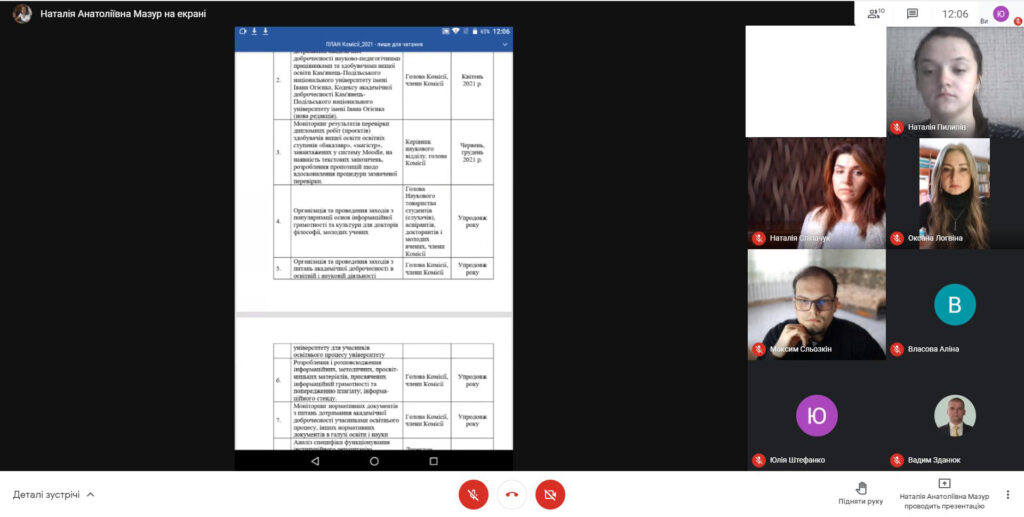Image resolution: width=1024 pixels, height=517 pixels.
Task: Open the chat messages panel
Action: pyautogui.click(x=912, y=14)
